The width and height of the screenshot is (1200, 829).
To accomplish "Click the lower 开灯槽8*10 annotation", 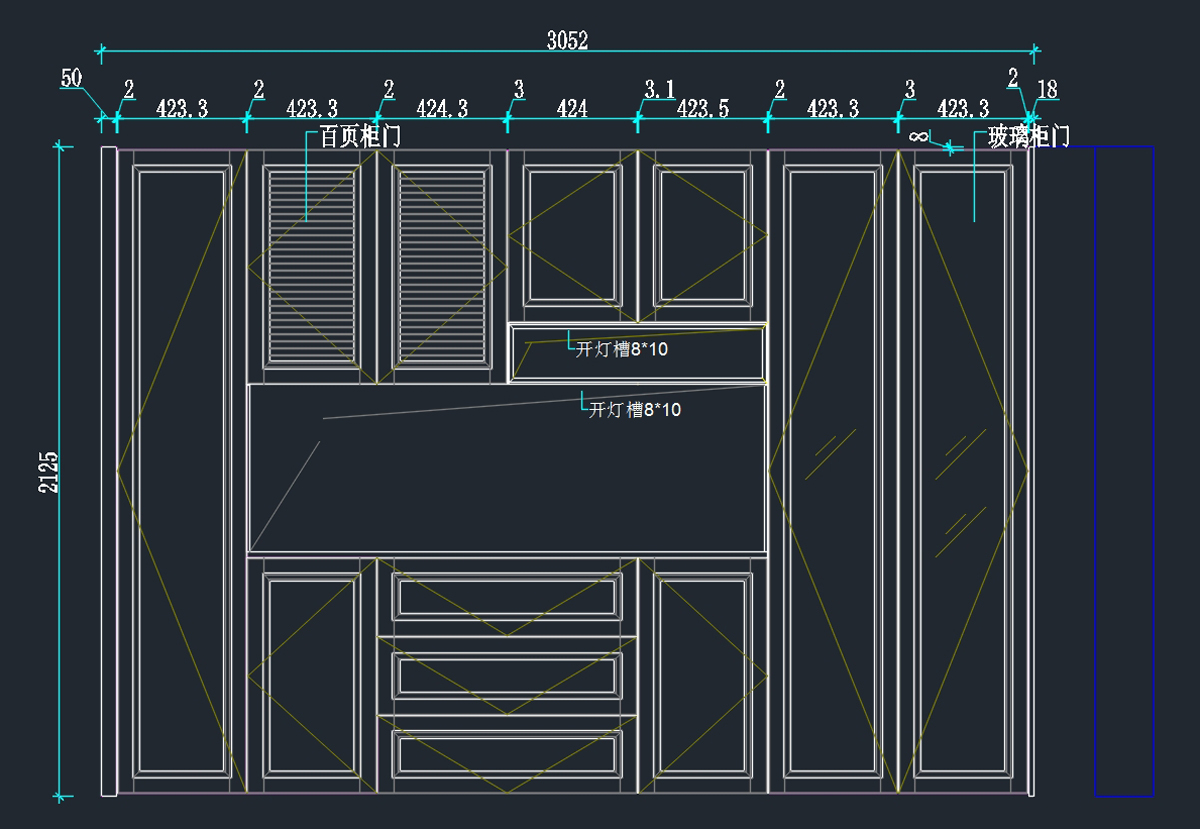I will coord(635,410).
